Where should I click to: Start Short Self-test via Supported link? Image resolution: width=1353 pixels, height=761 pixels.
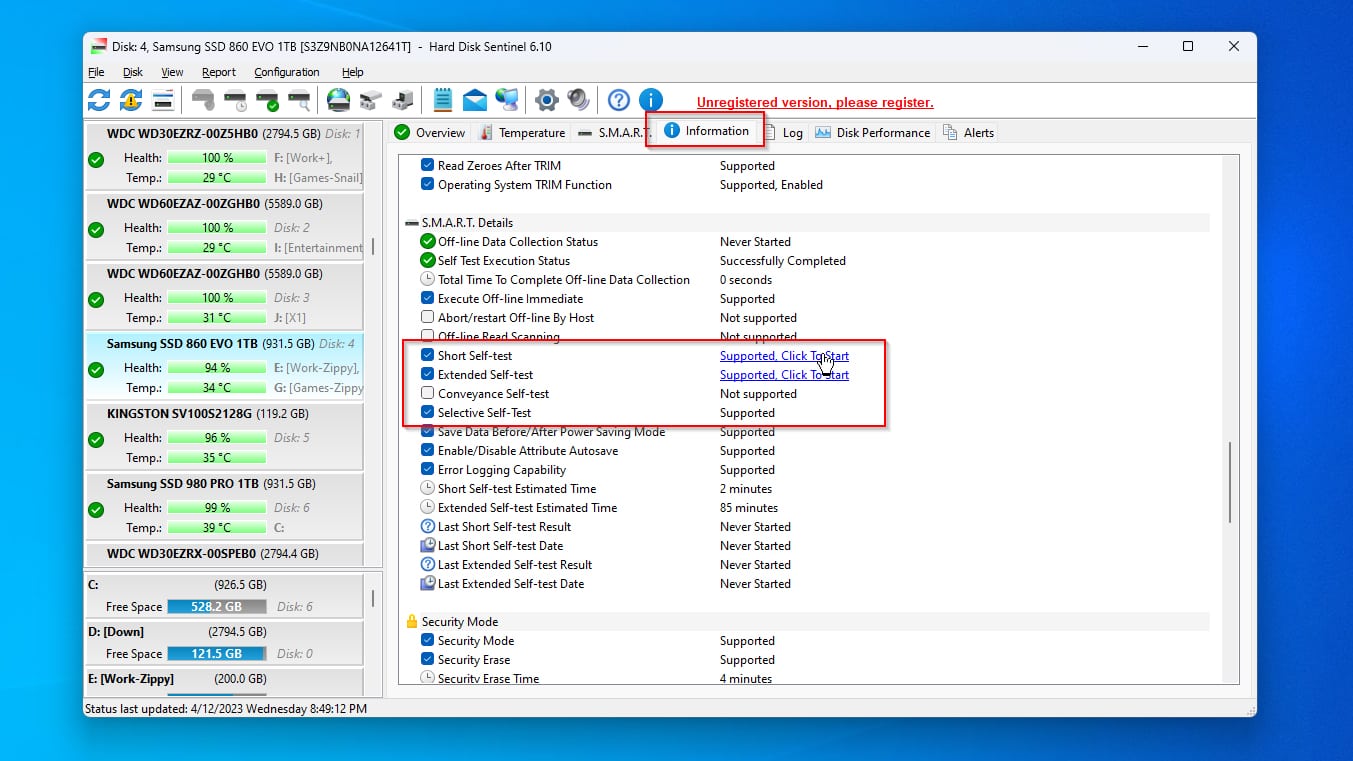pos(783,356)
